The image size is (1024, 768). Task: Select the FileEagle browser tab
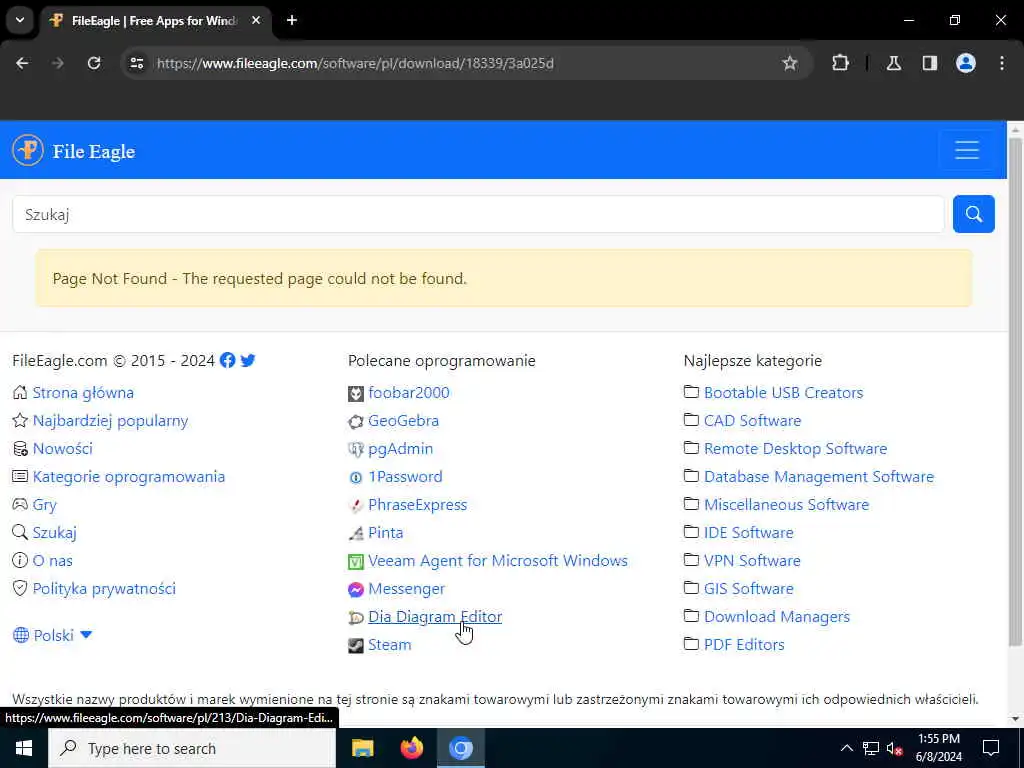coord(154,21)
